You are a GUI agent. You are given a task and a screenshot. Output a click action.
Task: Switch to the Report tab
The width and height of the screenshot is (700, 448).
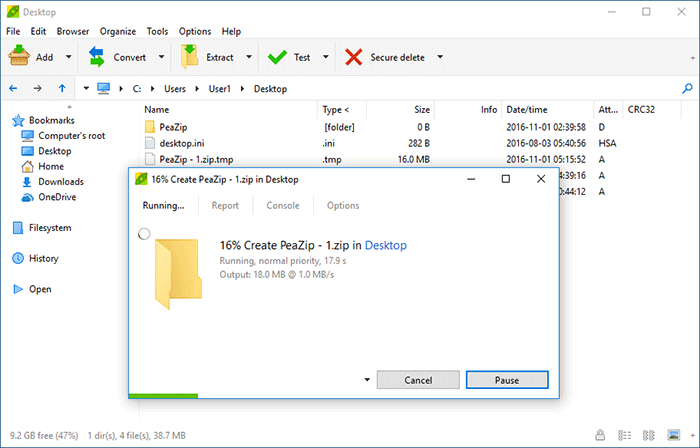tap(225, 206)
